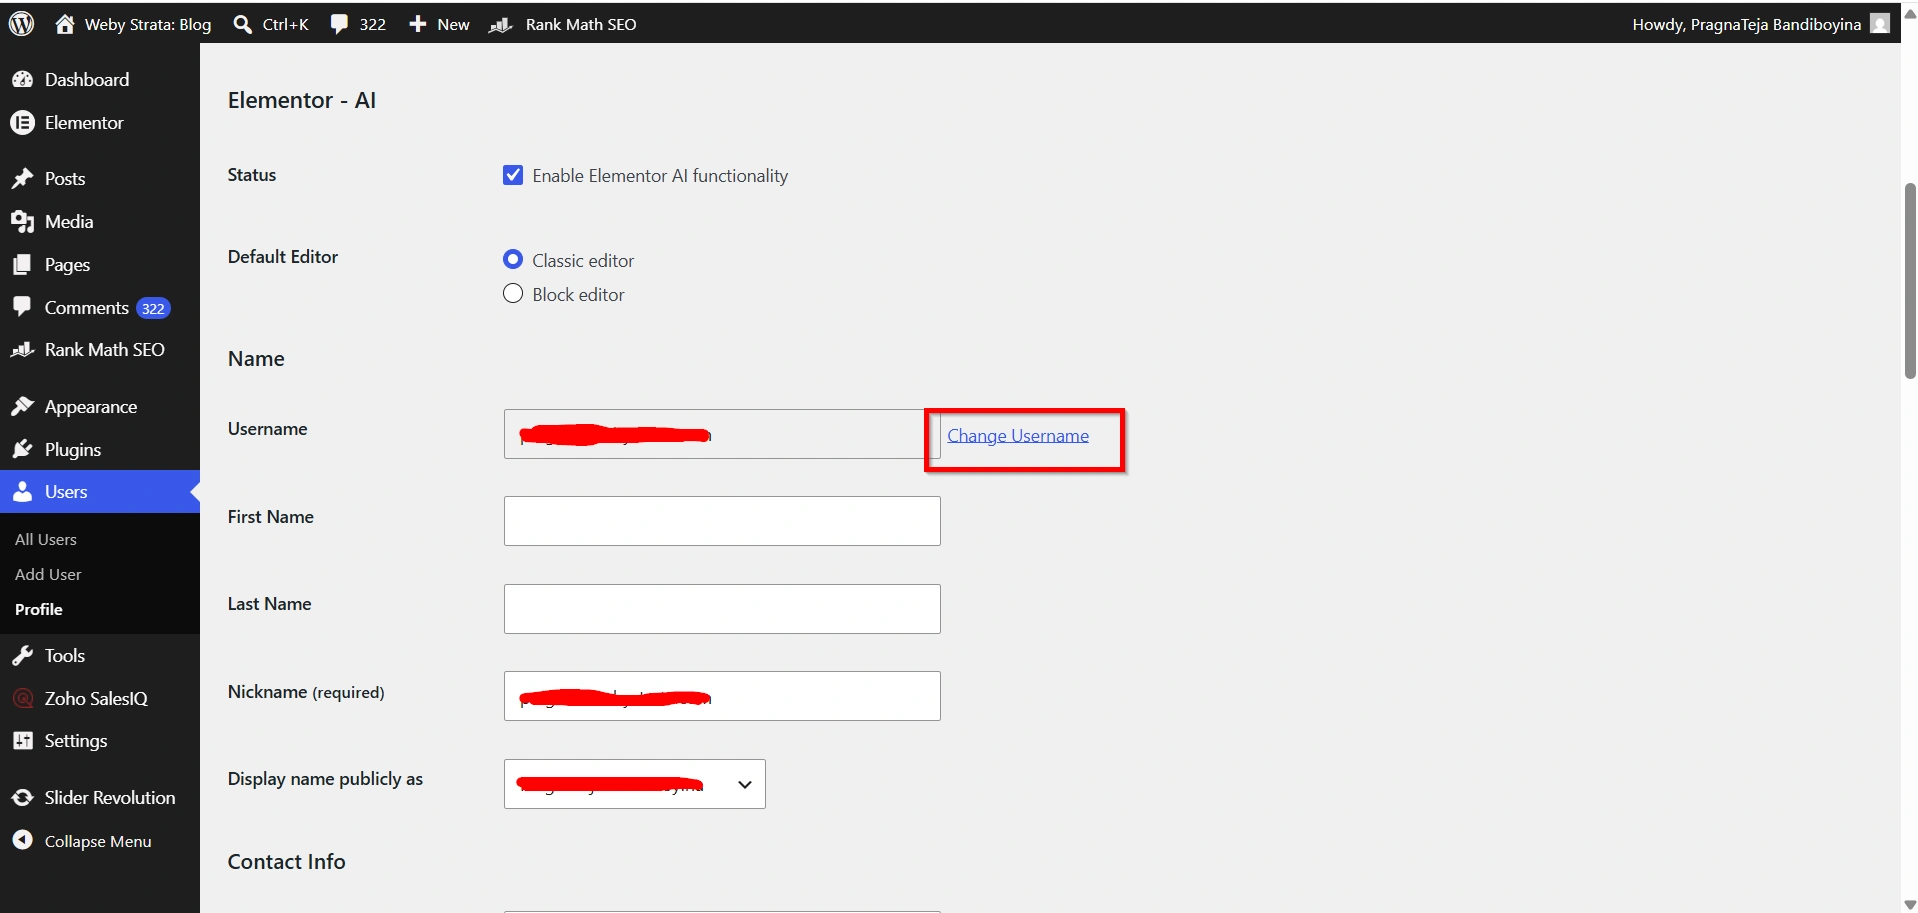The height and width of the screenshot is (913, 1918).
Task: Click the First Name input field
Action: point(722,521)
